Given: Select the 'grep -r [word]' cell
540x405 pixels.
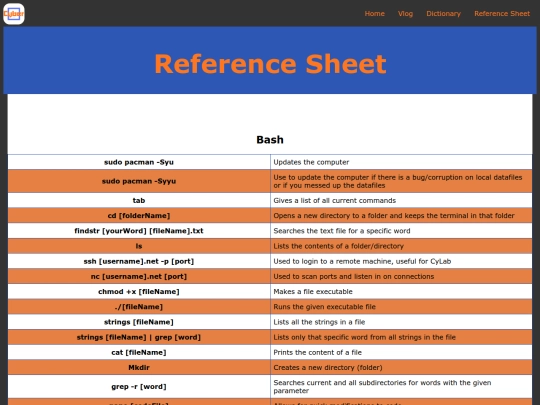Looking at the screenshot, I should [139, 387].
